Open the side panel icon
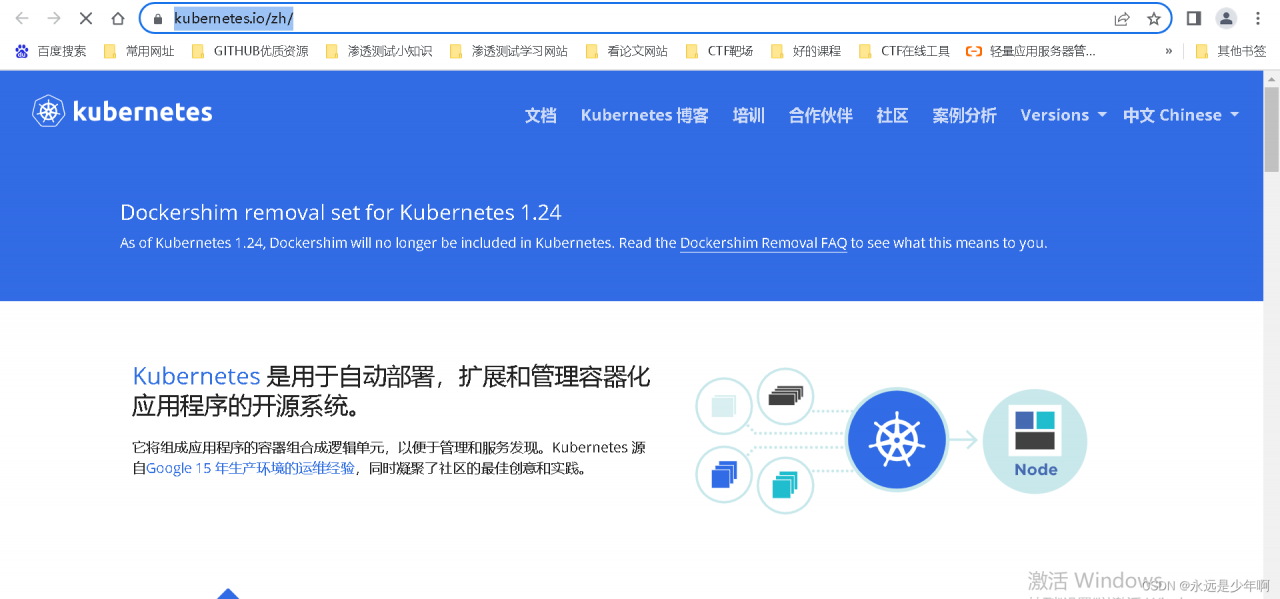 tap(1193, 18)
